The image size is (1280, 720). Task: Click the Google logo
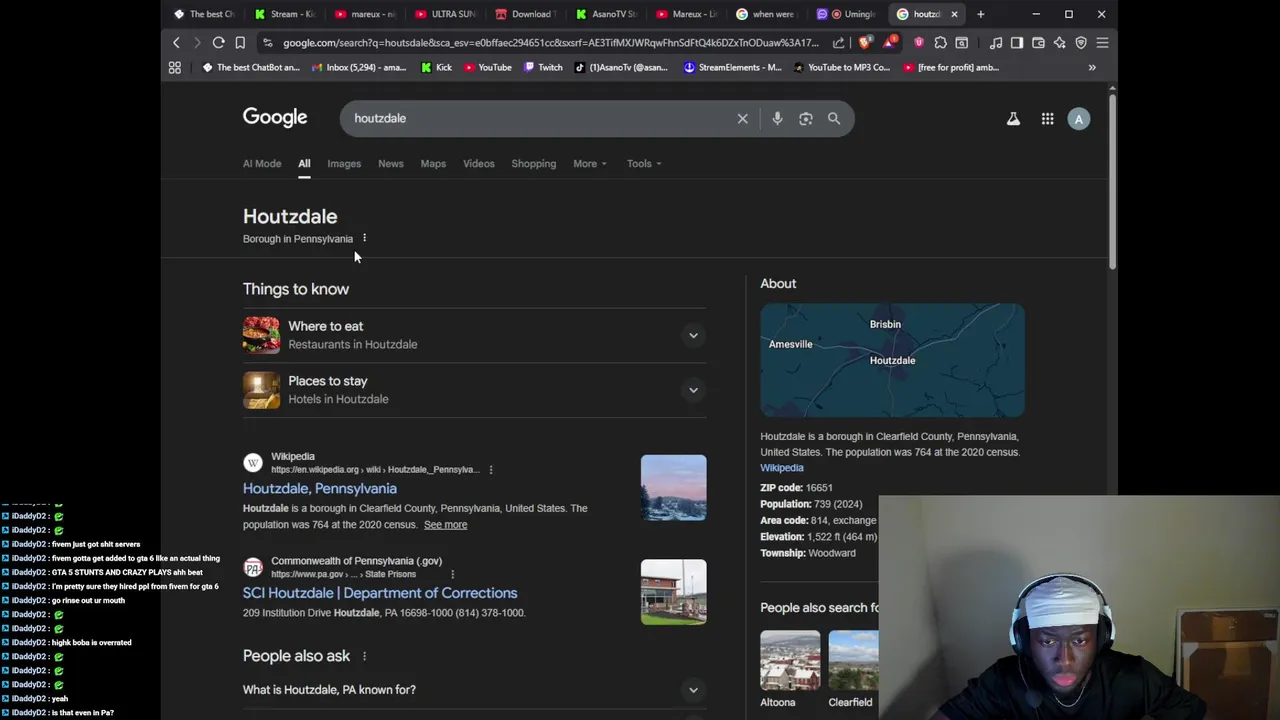click(x=275, y=118)
